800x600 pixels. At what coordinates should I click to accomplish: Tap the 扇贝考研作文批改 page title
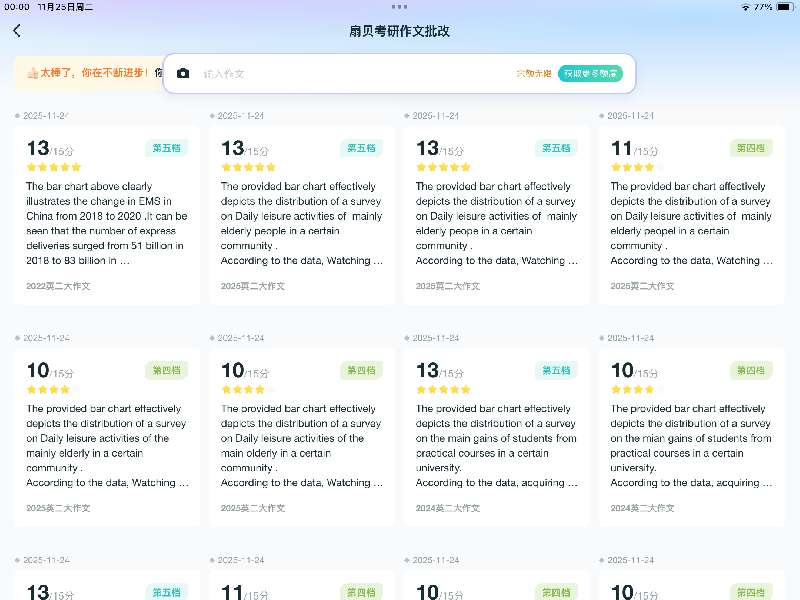tap(400, 31)
